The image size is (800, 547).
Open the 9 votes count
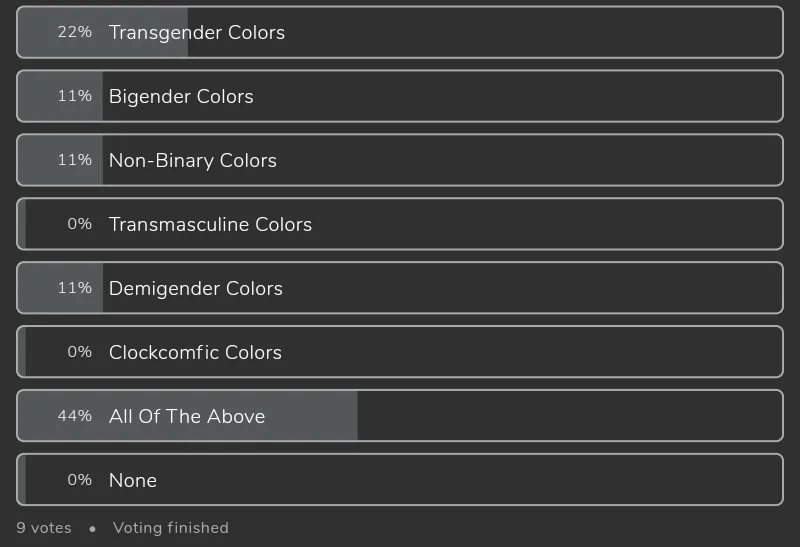(44, 528)
